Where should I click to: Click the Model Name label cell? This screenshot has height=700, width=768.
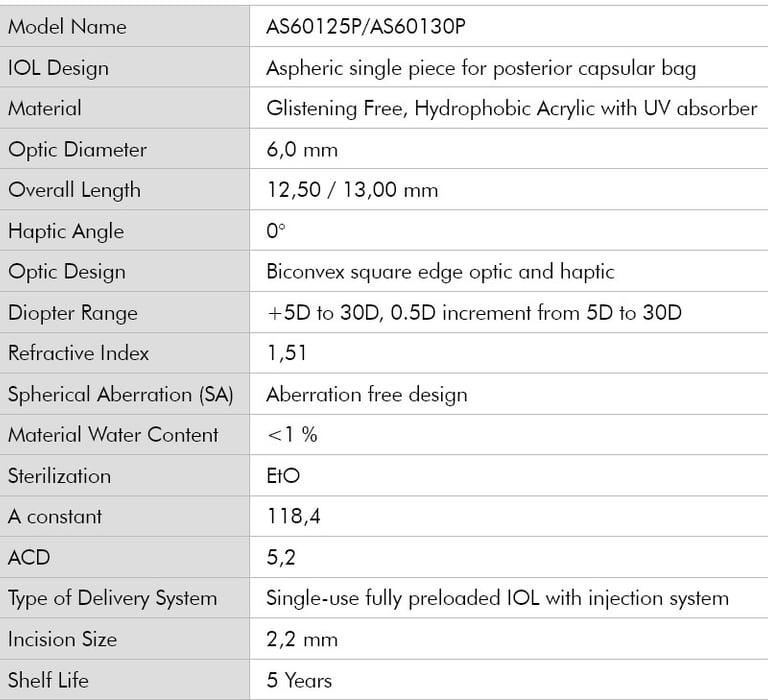pos(68,27)
